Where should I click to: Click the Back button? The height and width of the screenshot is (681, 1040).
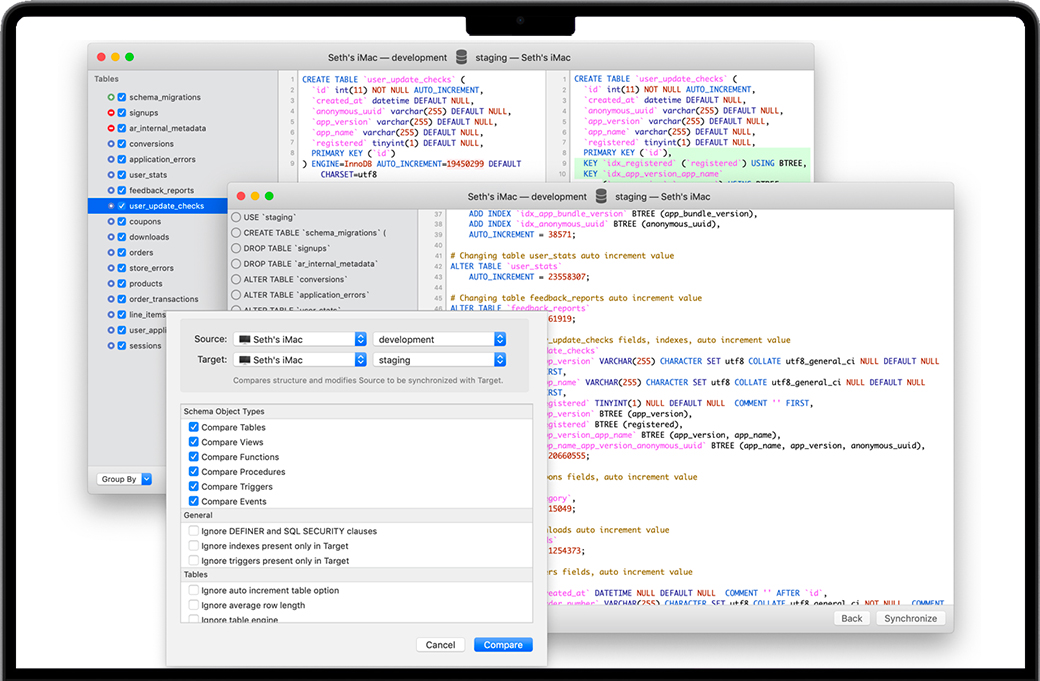(851, 618)
